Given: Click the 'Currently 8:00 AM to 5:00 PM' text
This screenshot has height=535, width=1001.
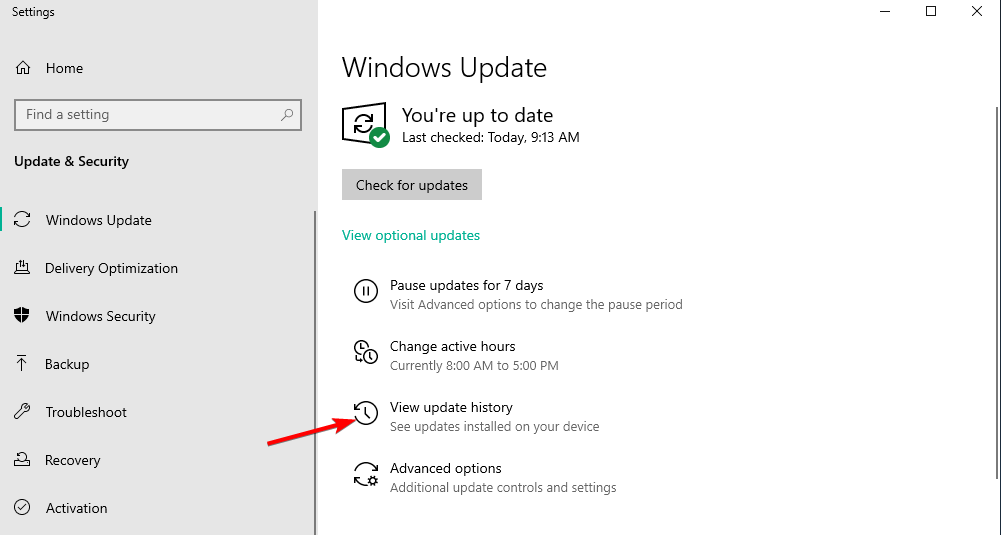Looking at the screenshot, I should coord(474,365).
